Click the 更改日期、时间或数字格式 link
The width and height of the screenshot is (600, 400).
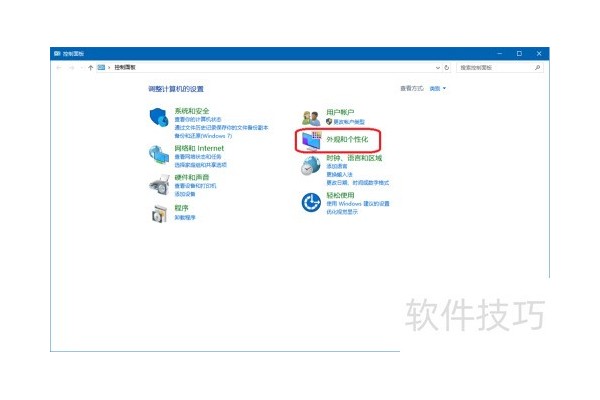(357, 183)
